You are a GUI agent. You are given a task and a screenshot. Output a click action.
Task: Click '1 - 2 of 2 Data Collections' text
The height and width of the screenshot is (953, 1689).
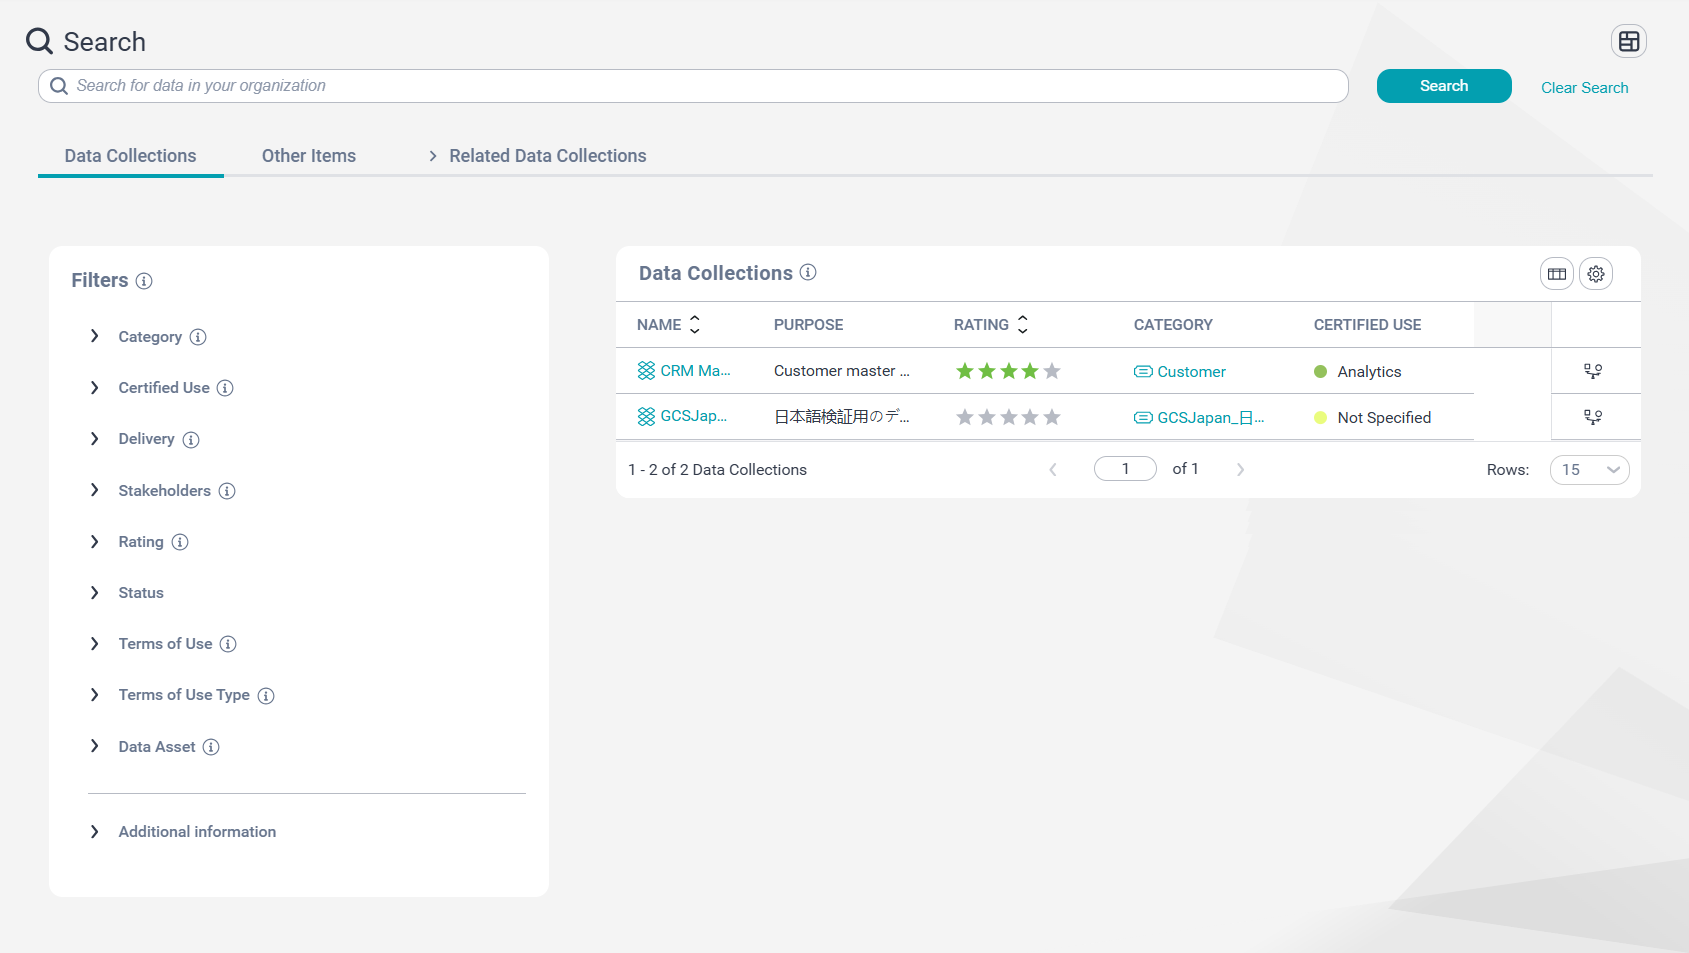717,470
